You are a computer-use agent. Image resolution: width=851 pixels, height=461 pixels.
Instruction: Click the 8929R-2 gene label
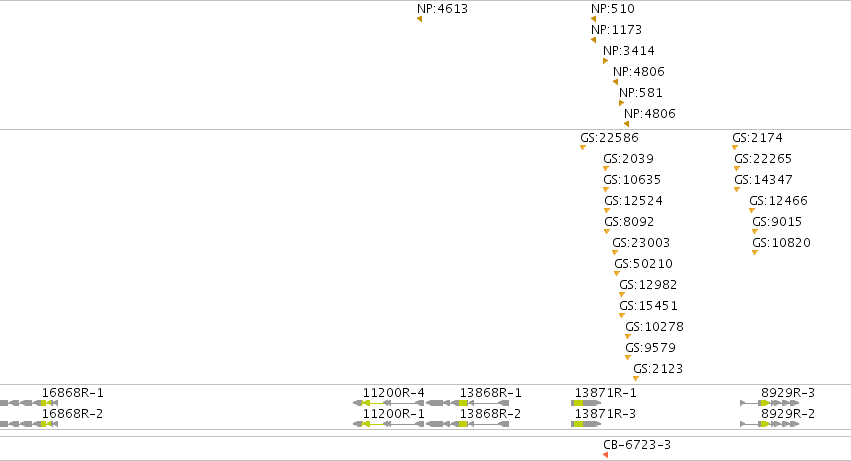tap(788, 414)
